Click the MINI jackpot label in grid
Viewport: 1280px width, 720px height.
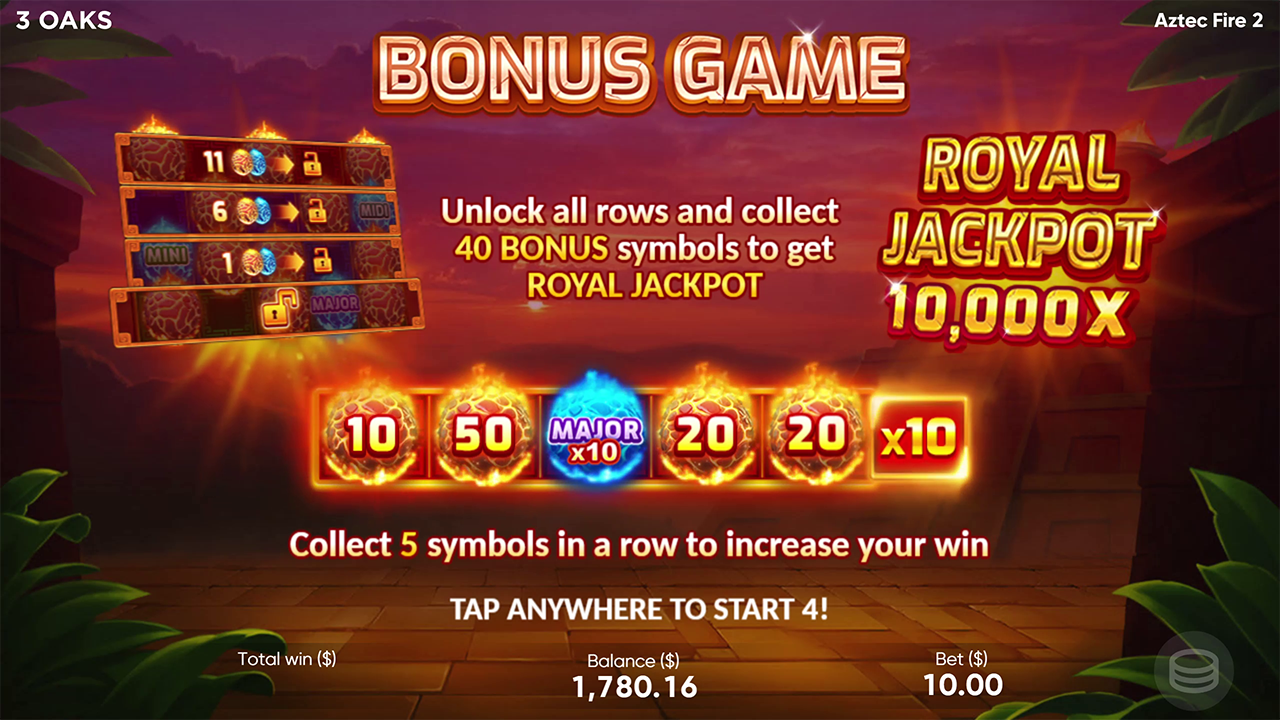[166, 256]
